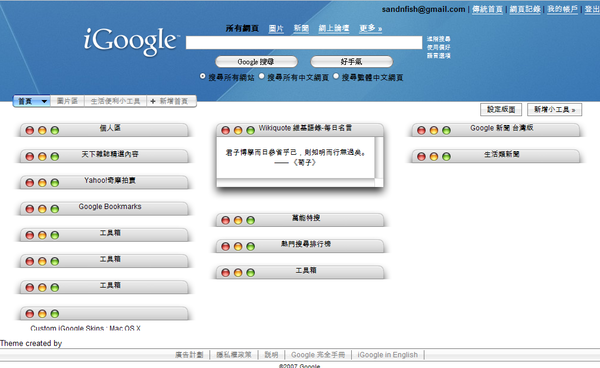600x368 pixels.
Task: Select 圖片 search category
Action: 276,28
